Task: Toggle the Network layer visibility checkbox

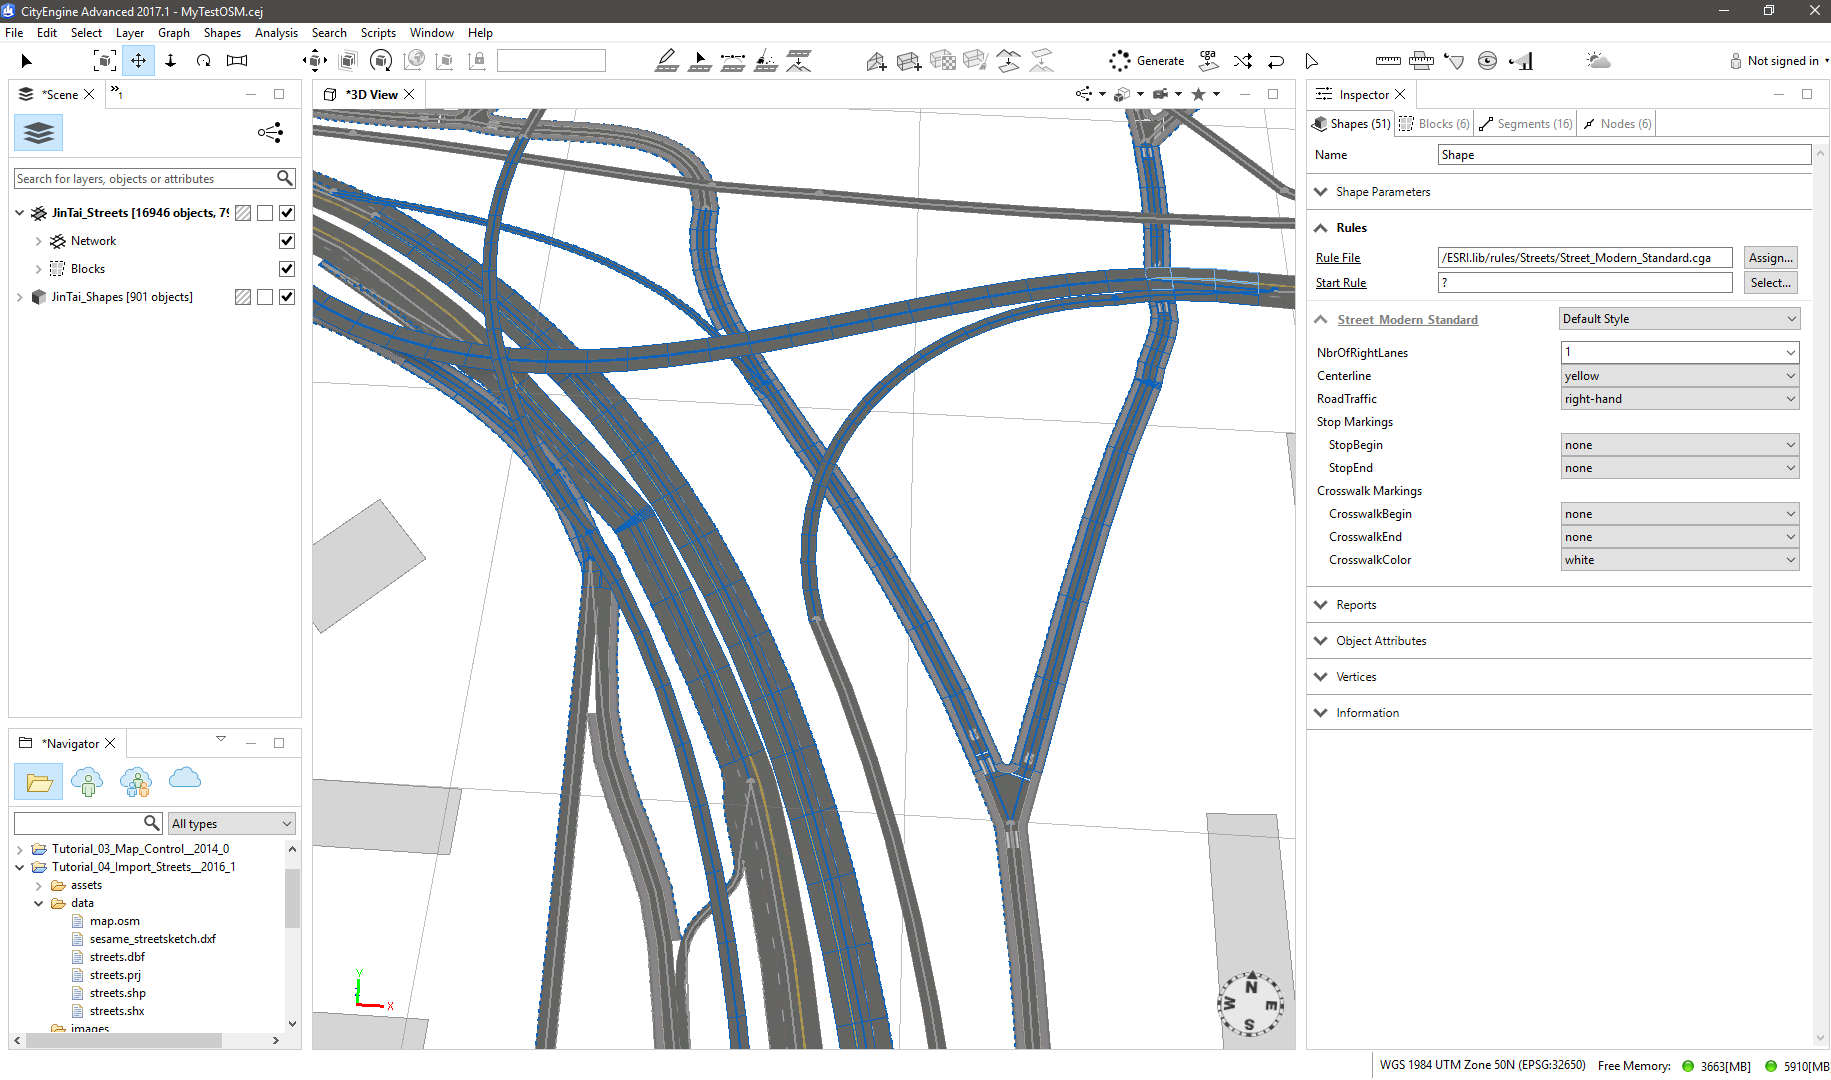Action: click(x=287, y=241)
